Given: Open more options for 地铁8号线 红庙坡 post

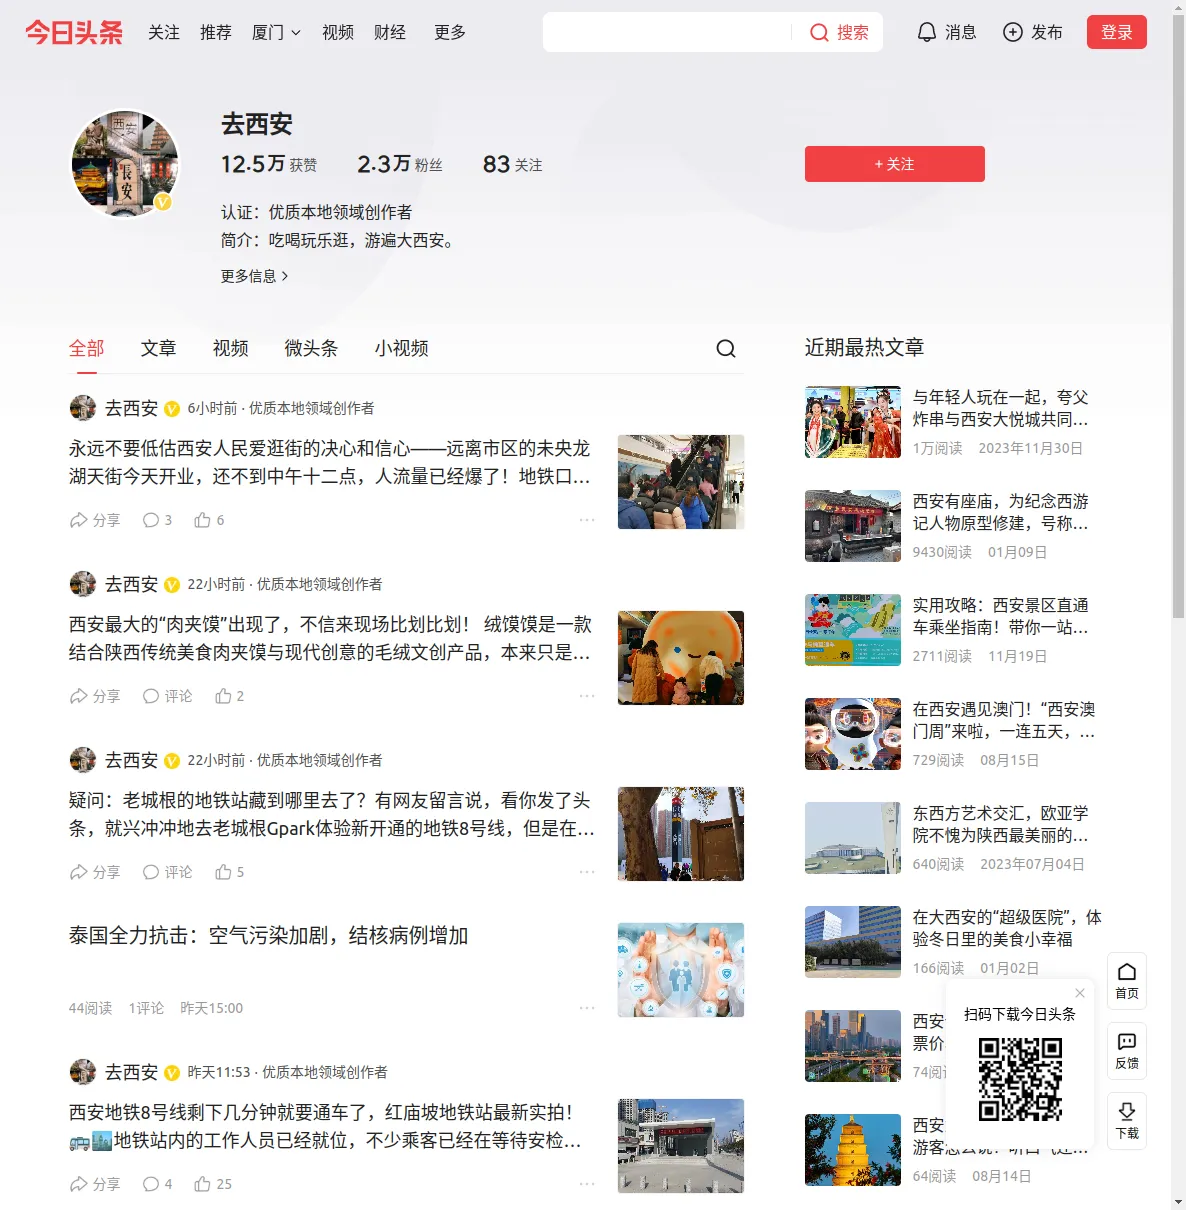Looking at the screenshot, I should pyautogui.click(x=587, y=1184).
